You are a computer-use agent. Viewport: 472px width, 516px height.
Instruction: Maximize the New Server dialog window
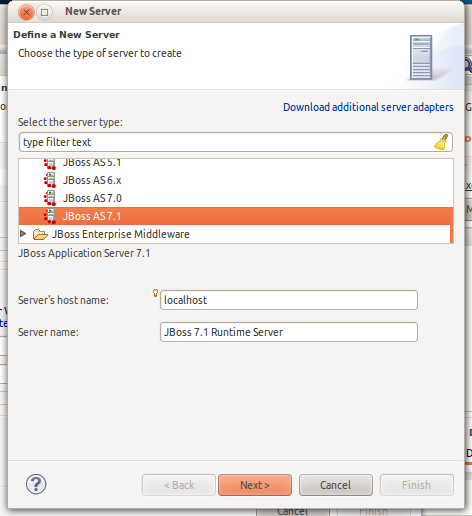tap(44, 13)
